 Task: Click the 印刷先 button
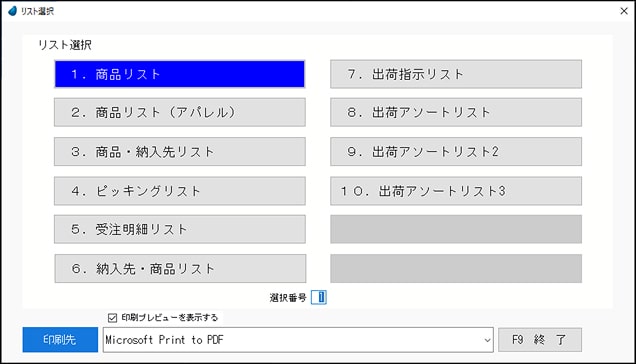pos(60,340)
